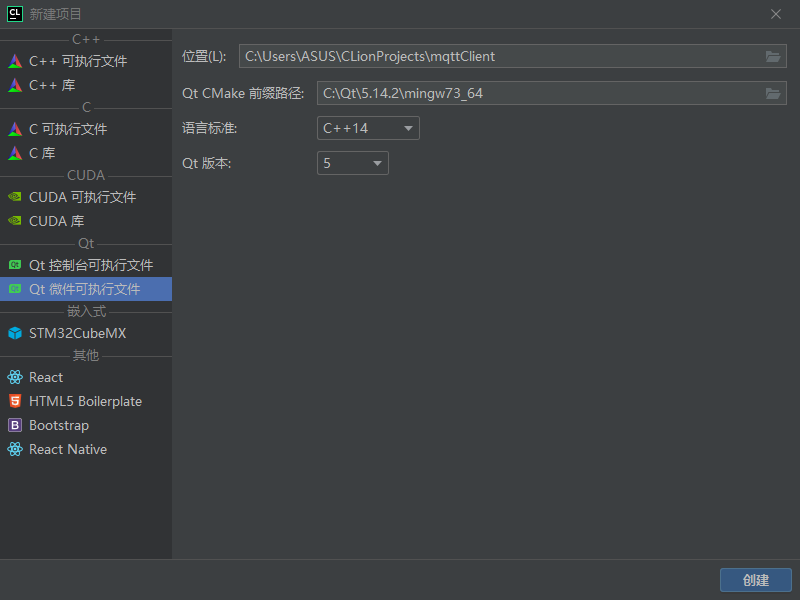This screenshot has height=600, width=800.
Task: Choose Qt 控制台可执行文件 project type
Action: pyautogui.click(x=86, y=265)
